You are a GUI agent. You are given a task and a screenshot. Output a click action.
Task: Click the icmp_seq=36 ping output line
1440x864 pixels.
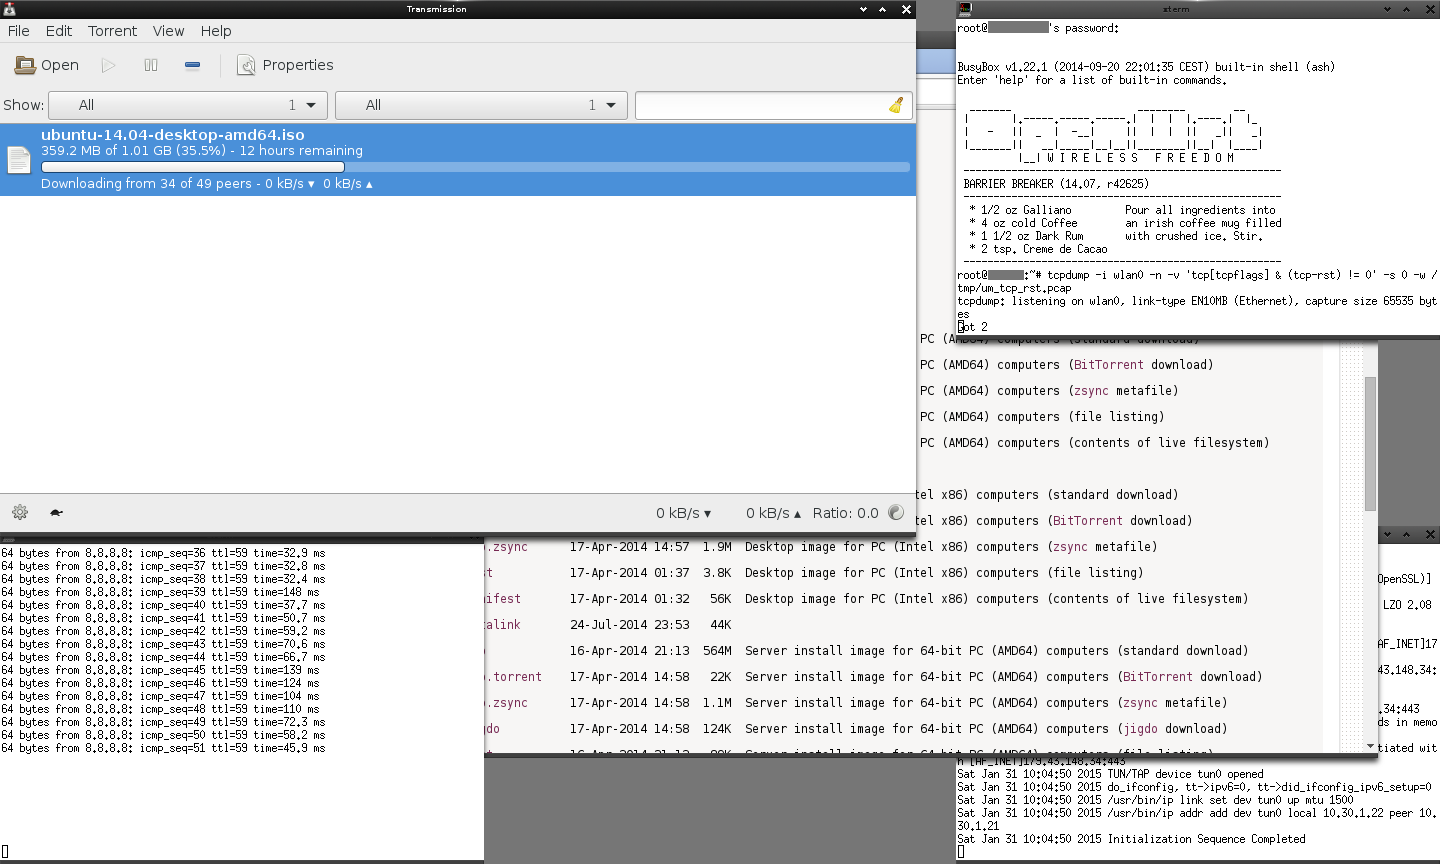pyautogui.click(x=163, y=553)
